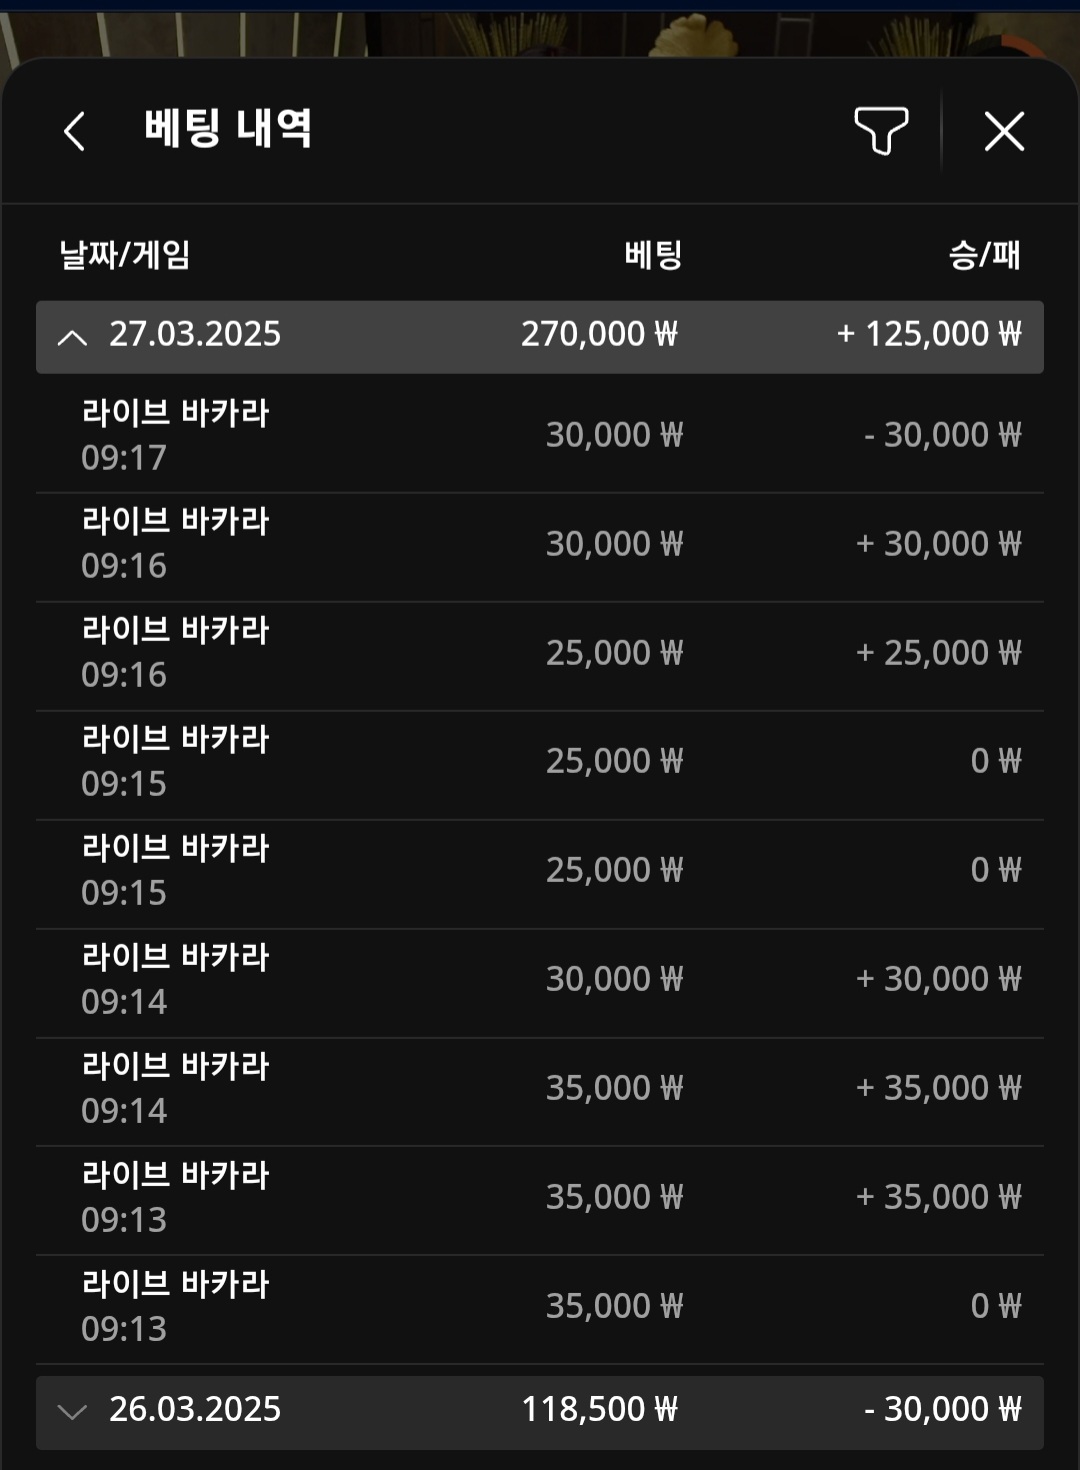Viewport: 1080px width, 1470px height.
Task: Go back using the left arrow icon
Action: tap(74, 131)
